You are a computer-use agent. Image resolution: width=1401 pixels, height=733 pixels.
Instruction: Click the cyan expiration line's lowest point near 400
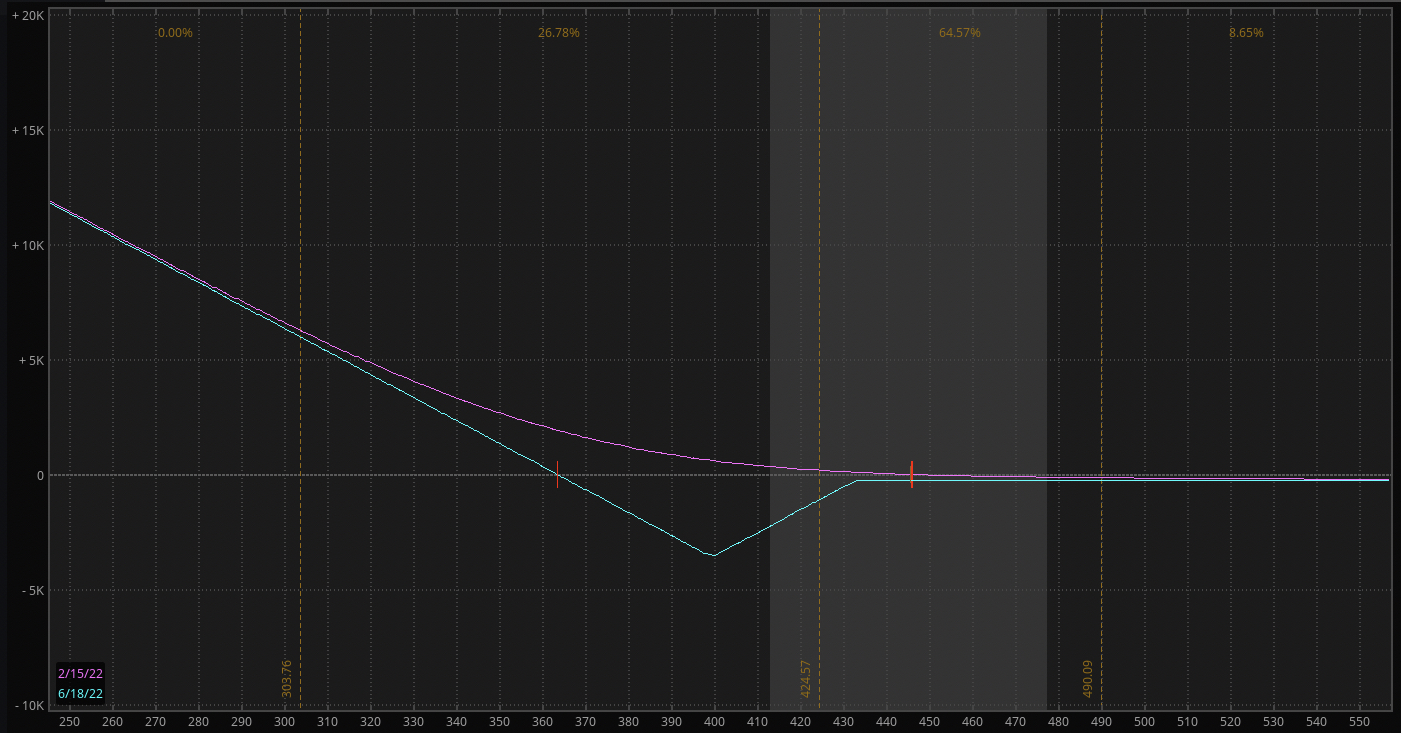click(x=713, y=555)
